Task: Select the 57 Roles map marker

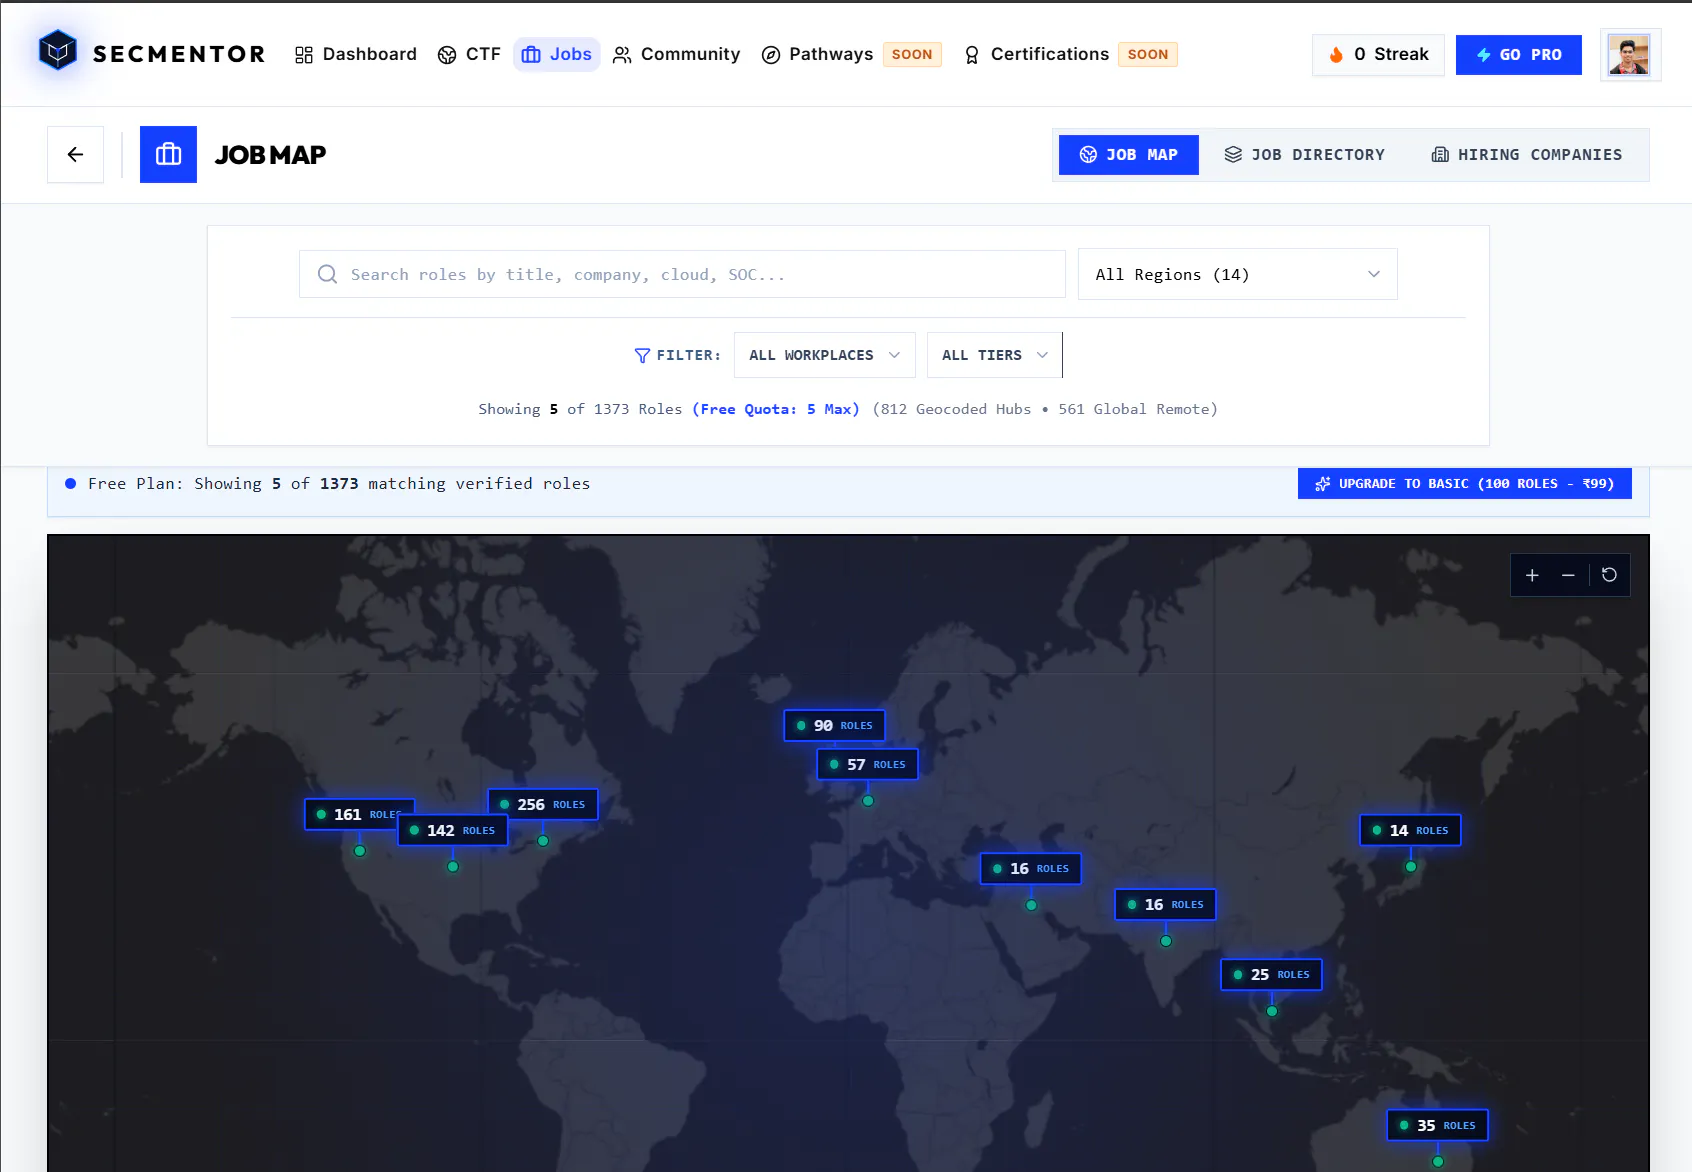Action: tap(868, 764)
